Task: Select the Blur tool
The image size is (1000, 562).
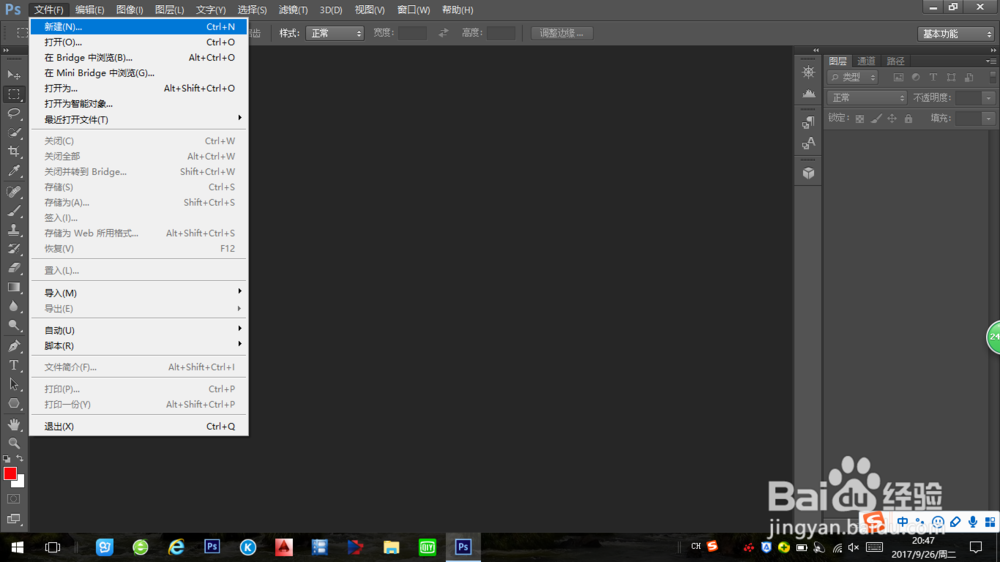Action: pyautogui.click(x=13, y=307)
